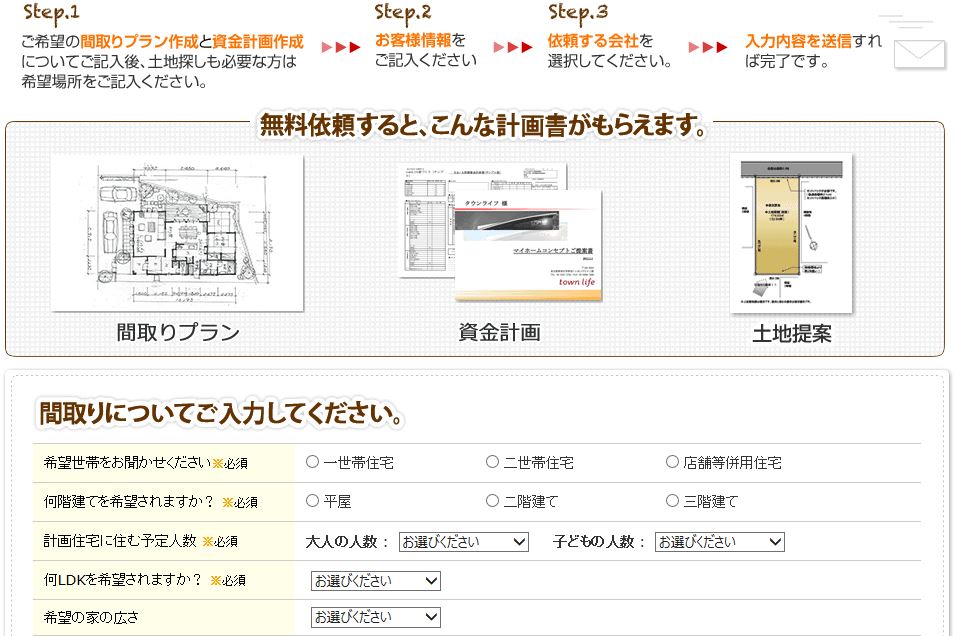Click 間取りについてご入力してください heading
The image size is (955, 636).
click(x=221, y=414)
